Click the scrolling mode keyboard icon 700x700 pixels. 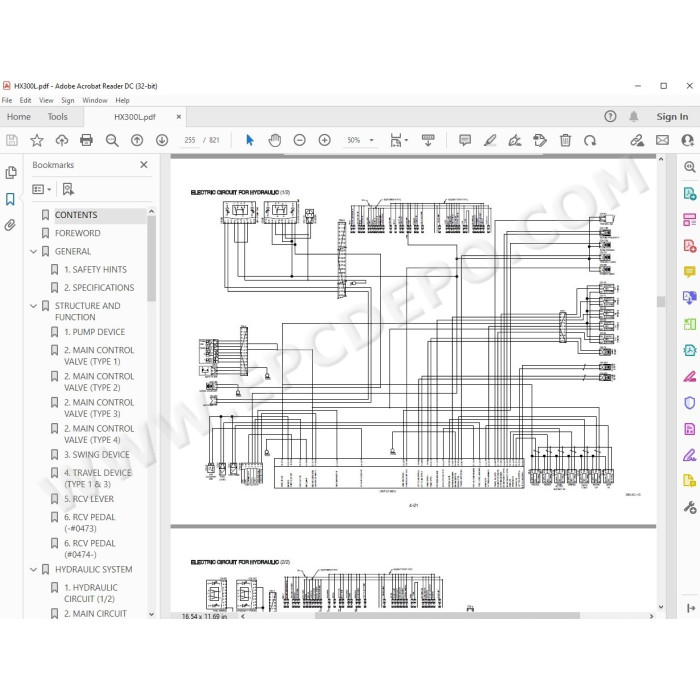[428, 141]
